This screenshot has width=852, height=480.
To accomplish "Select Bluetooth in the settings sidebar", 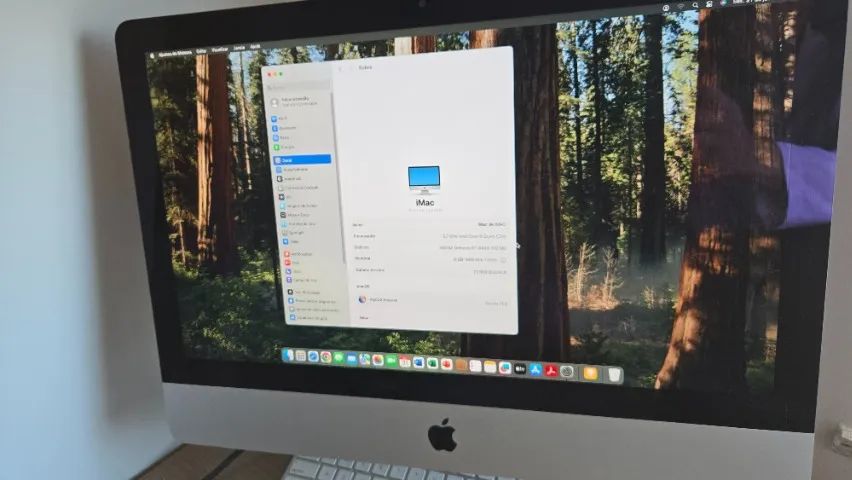I will coord(301,128).
